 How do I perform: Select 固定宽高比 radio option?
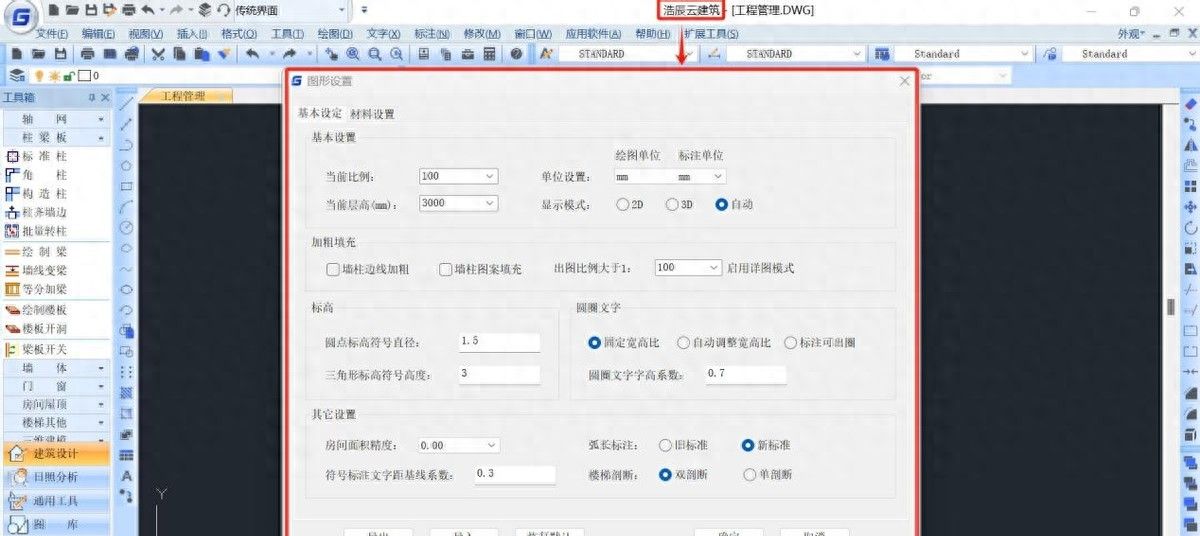[x=595, y=343]
